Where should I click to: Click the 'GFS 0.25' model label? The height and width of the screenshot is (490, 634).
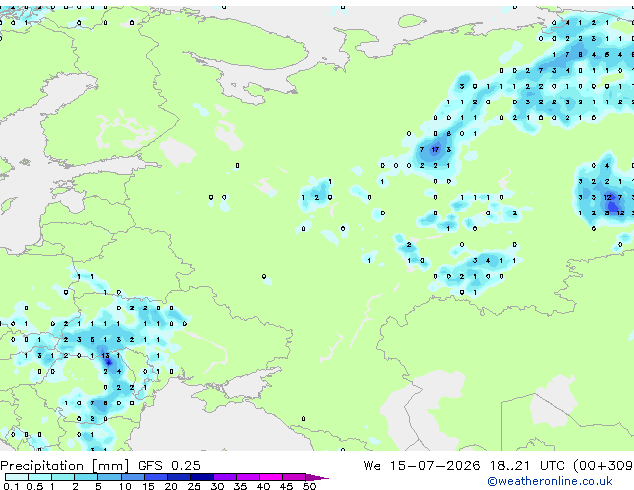(169, 466)
